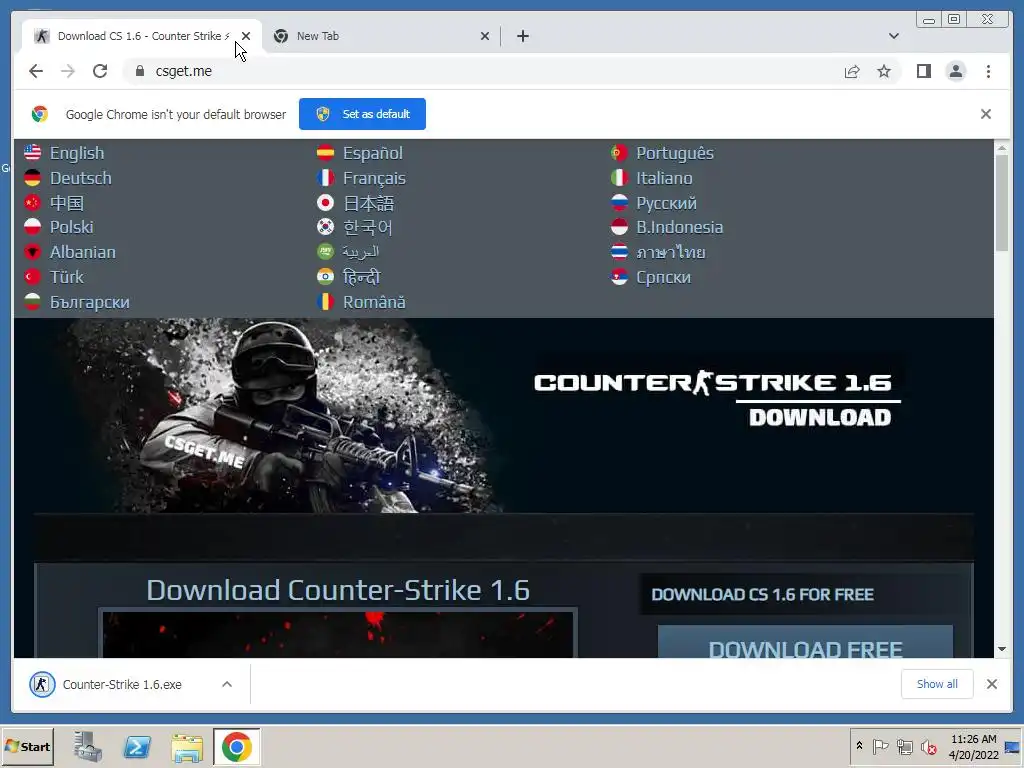Viewport: 1024px width, 768px height.
Task: Choose the Français language link
Action: (x=374, y=178)
